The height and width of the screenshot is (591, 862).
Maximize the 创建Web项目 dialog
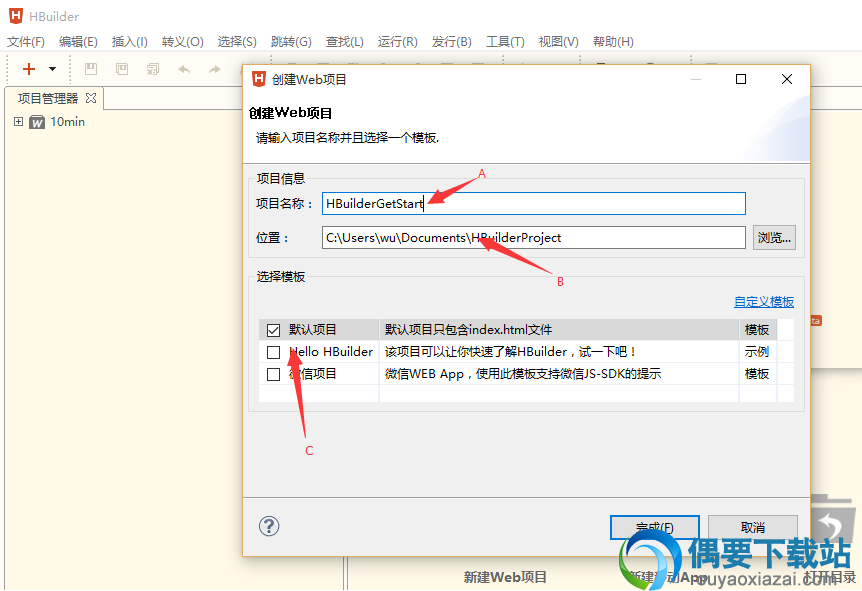point(741,79)
